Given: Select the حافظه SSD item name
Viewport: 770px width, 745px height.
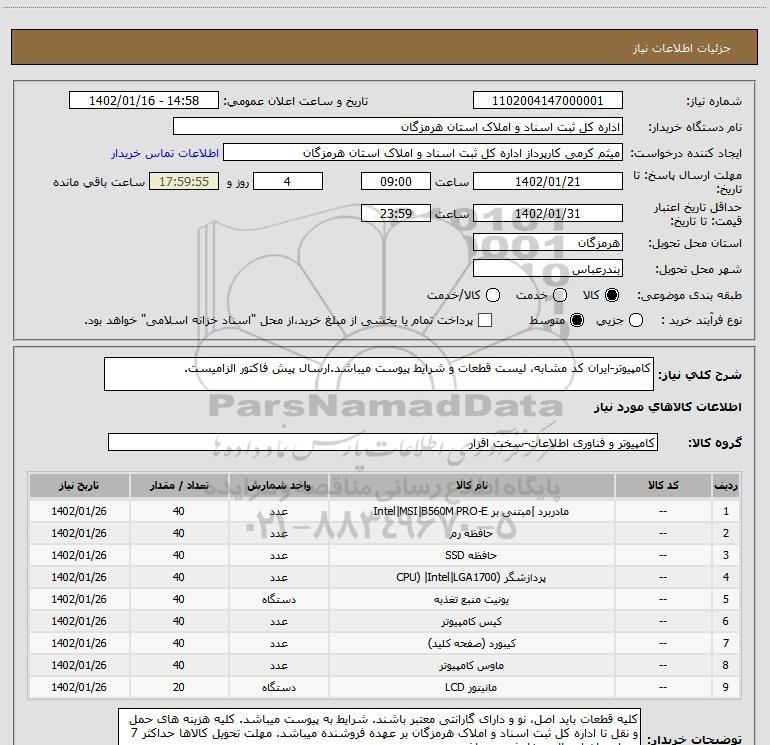Looking at the screenshot, I should [x=471, y=555].
